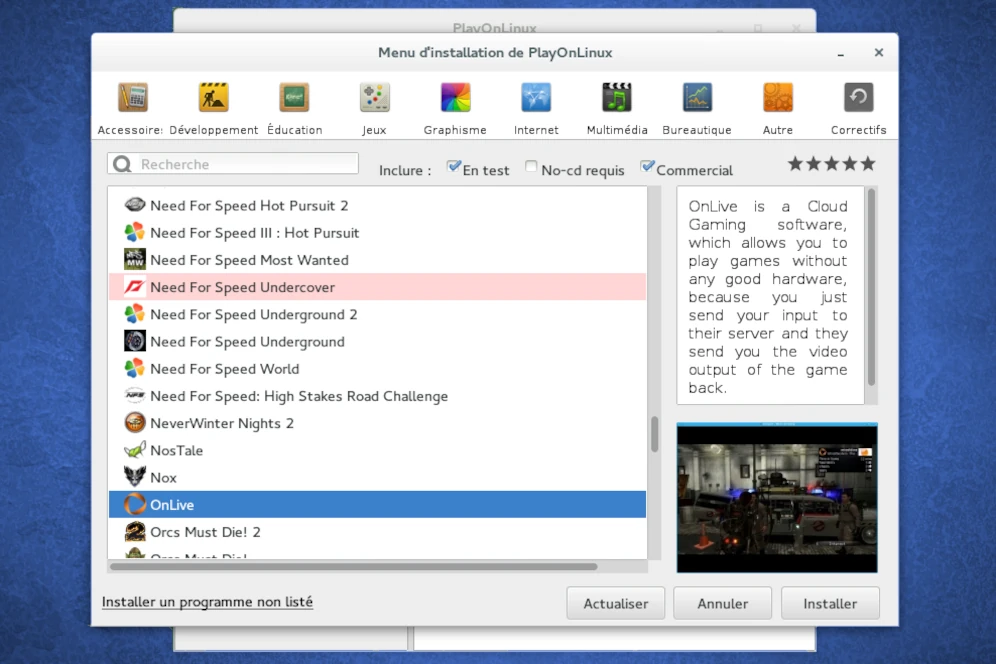Click the Need For Speed Hot Pursuit 2 icon
Screen dimensions: 996x664
(x=135, y=205)
